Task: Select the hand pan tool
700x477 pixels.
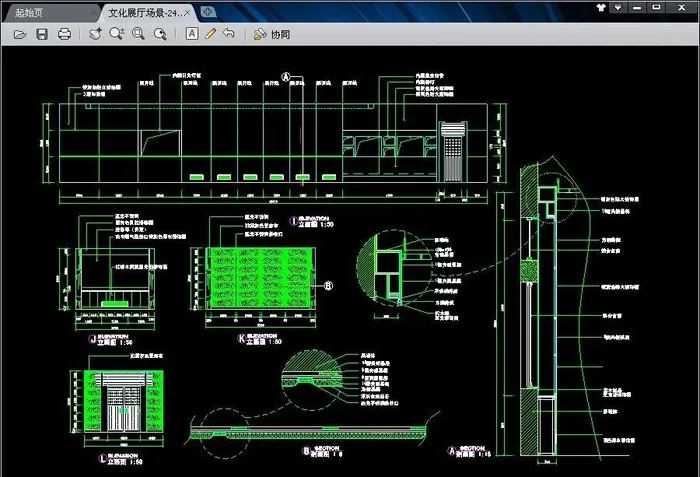Action: click(95, 34)
